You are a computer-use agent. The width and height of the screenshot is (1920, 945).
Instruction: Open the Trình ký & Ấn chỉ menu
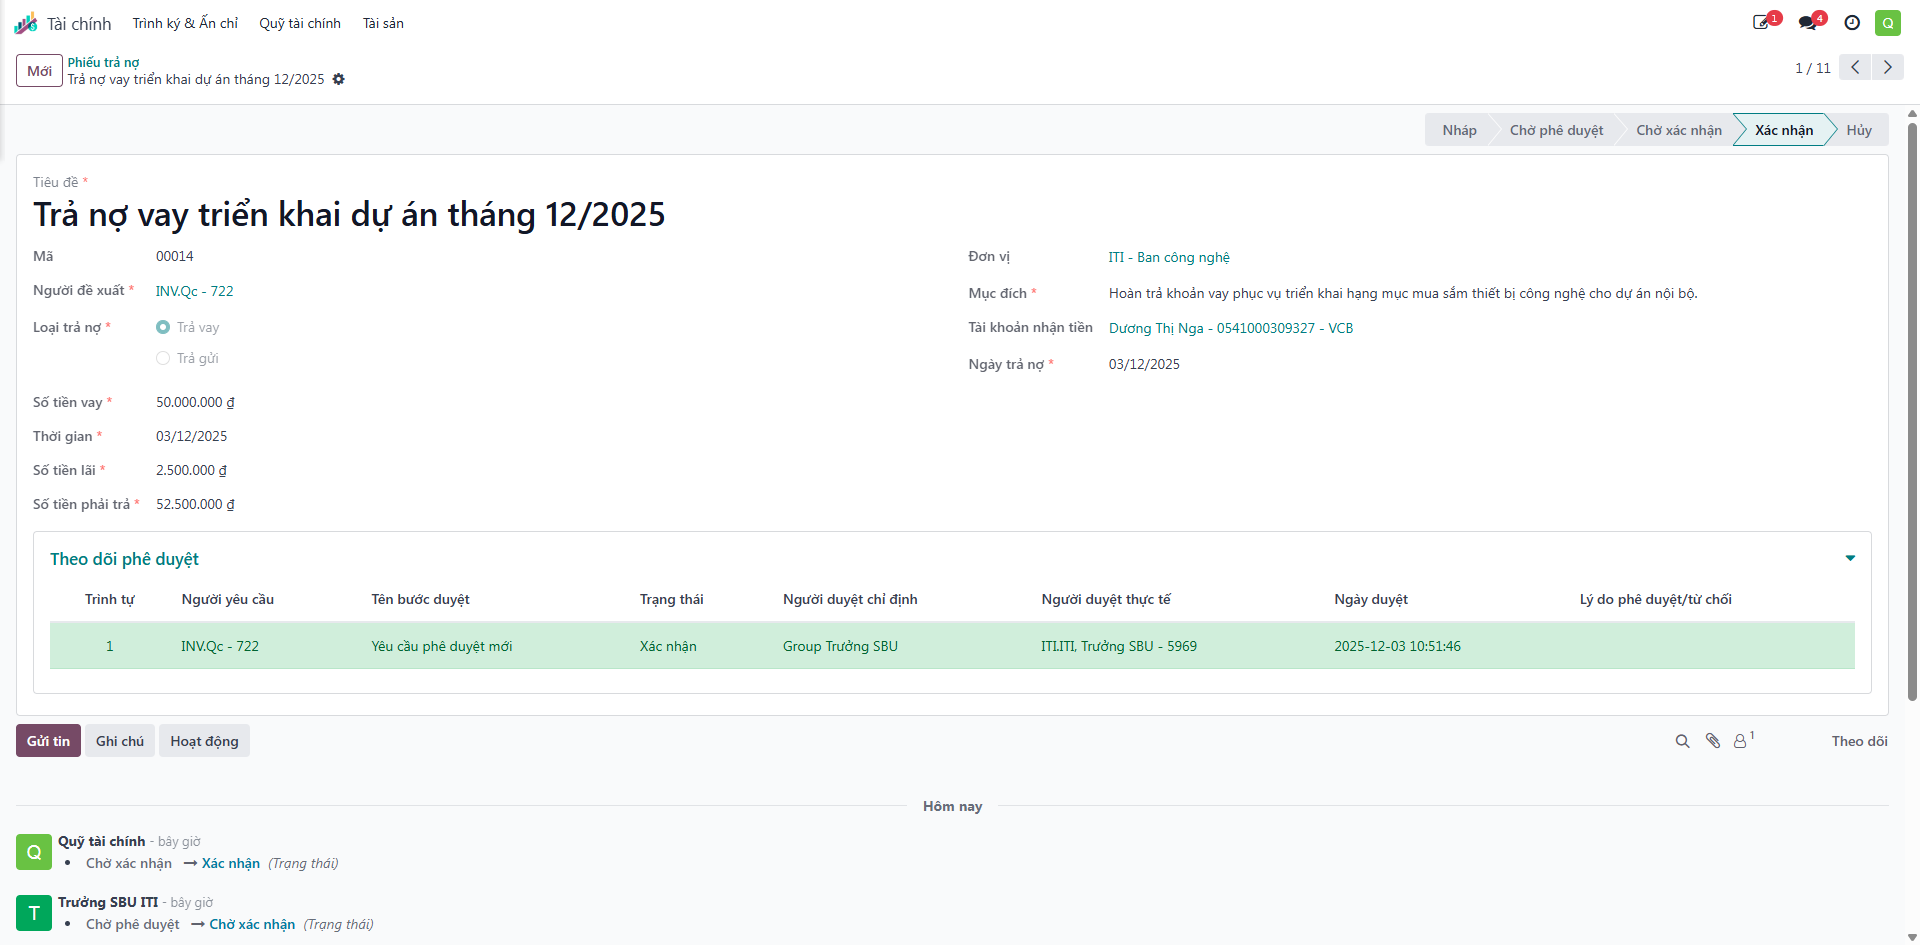pos(185,23)
